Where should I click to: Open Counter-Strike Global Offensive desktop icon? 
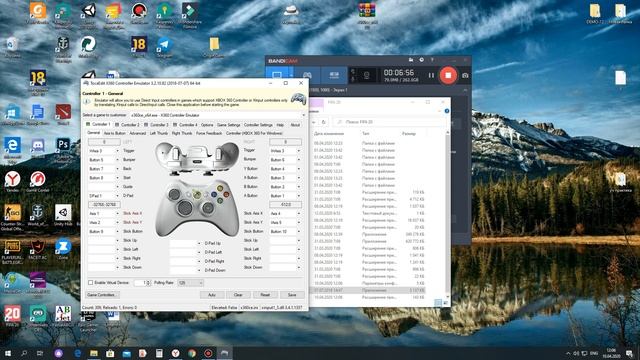(x=12, y=218)
